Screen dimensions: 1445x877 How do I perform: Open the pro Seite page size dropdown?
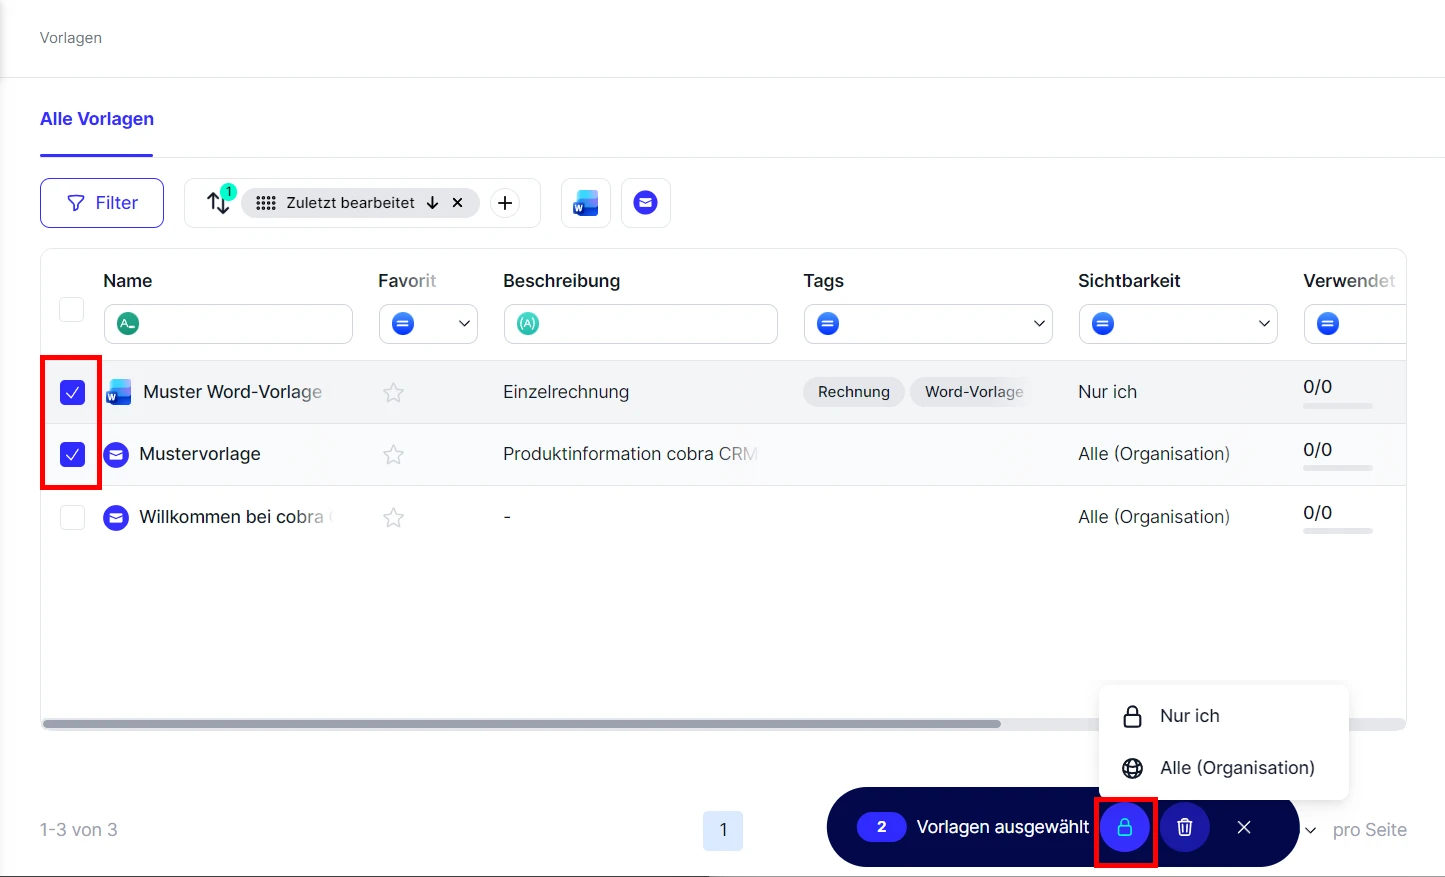(x=1311, y=831)
